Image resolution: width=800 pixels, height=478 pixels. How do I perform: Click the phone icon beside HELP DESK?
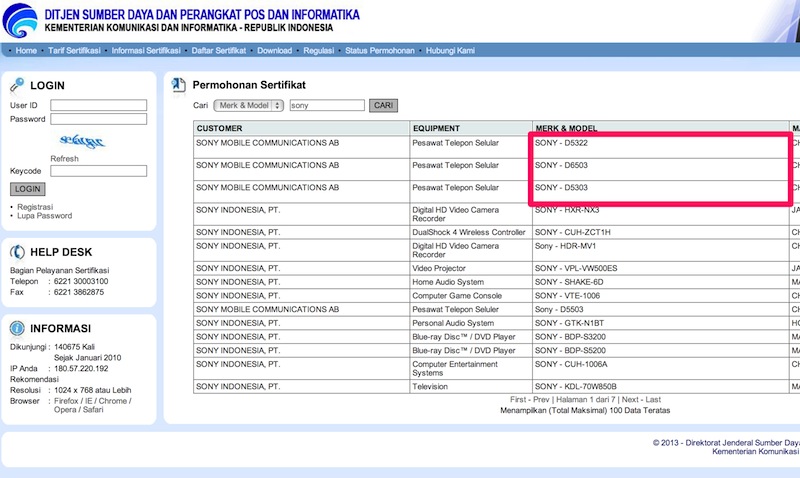(17, 252)
